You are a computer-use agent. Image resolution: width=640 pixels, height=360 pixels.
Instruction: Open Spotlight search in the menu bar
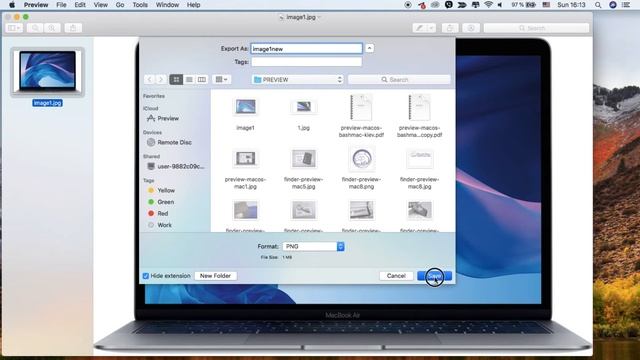click(598, 5)
